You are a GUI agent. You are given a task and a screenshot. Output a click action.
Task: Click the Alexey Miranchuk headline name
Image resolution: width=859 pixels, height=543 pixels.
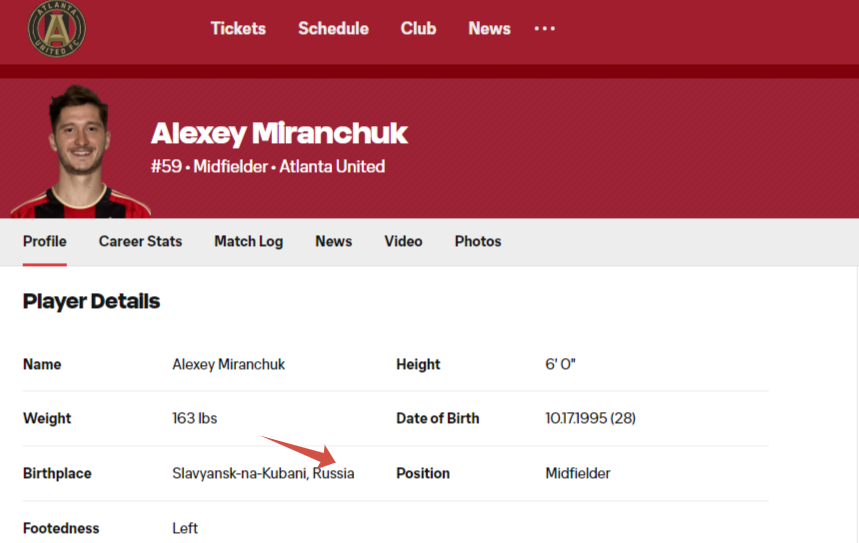(x=279, y=134)
